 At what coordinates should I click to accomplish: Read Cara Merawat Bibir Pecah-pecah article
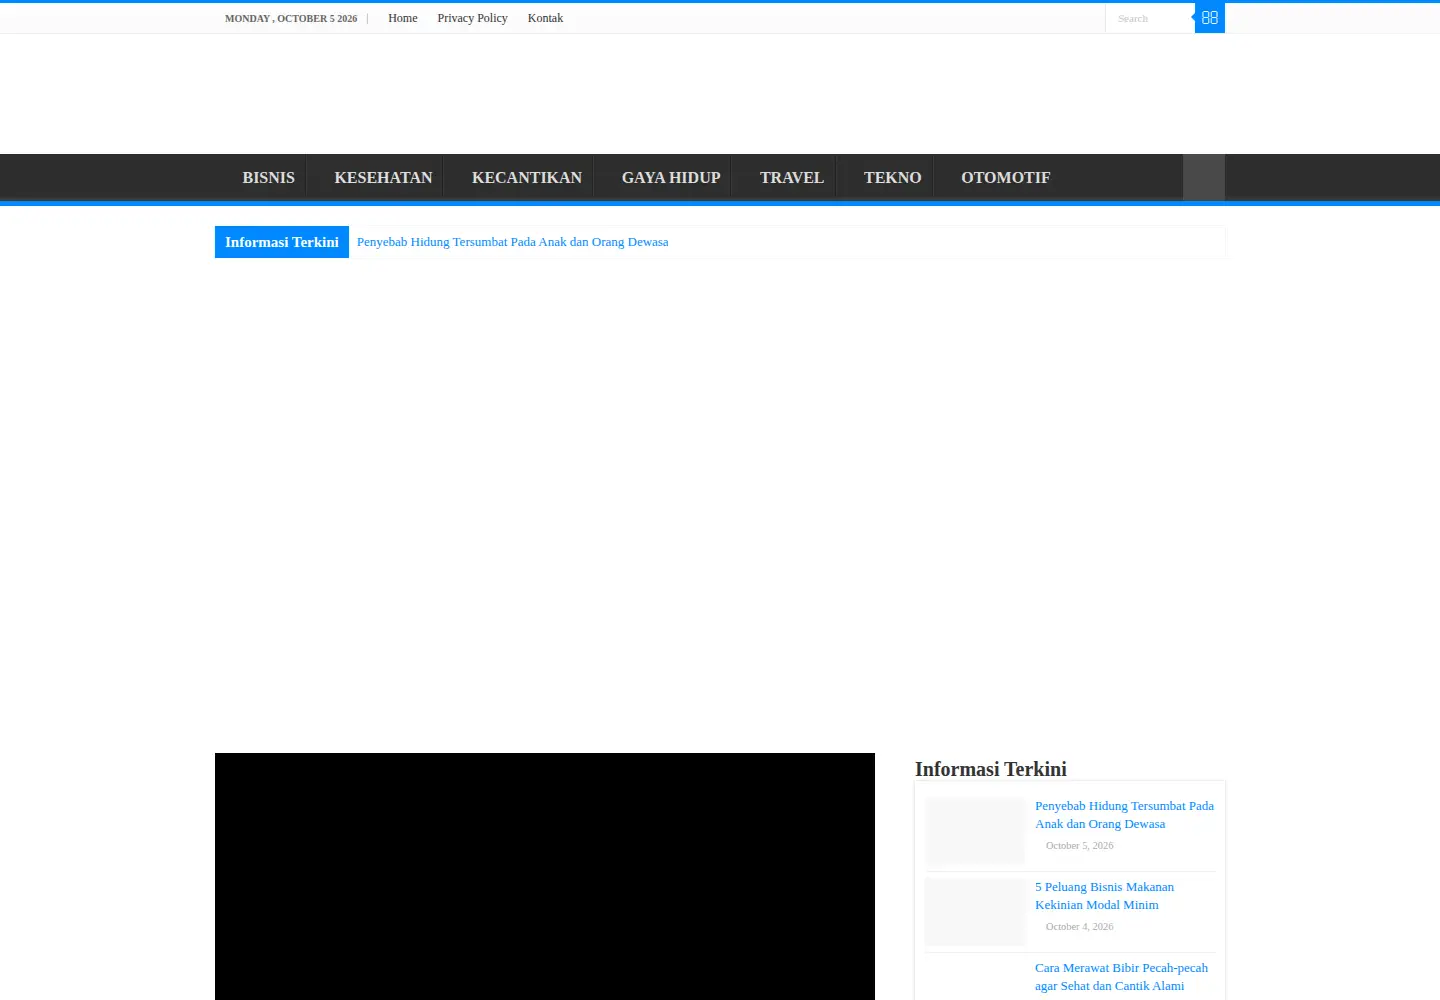coord(1122,977)
